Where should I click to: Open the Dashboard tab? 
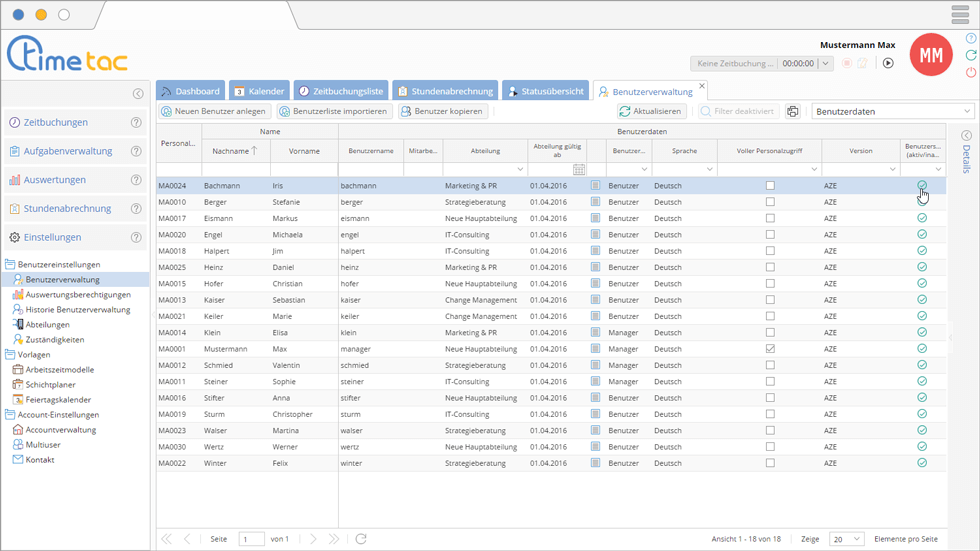point(190,91)
